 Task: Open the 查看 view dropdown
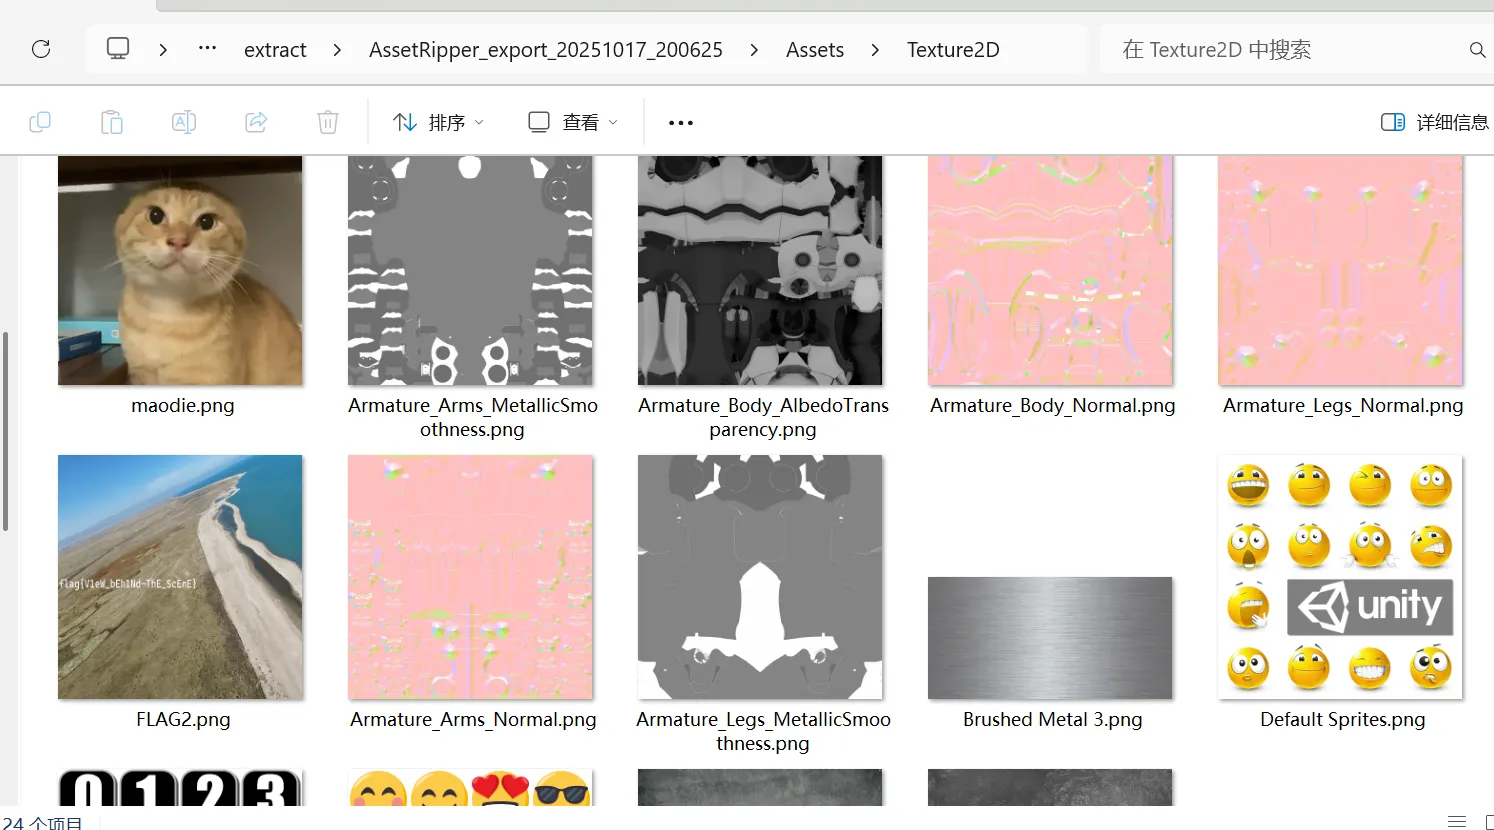[573, 122]
